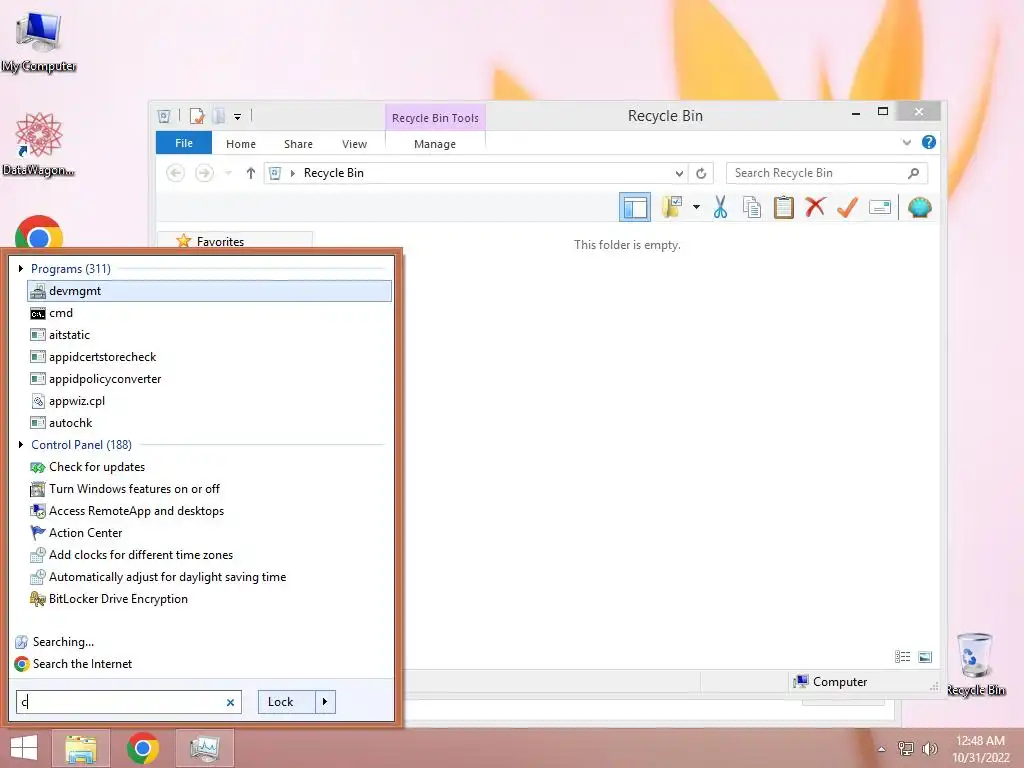This screenshot has width=1024, height=768.
Task: Open the Manage ribbon tab
Action: coord(434,144)
